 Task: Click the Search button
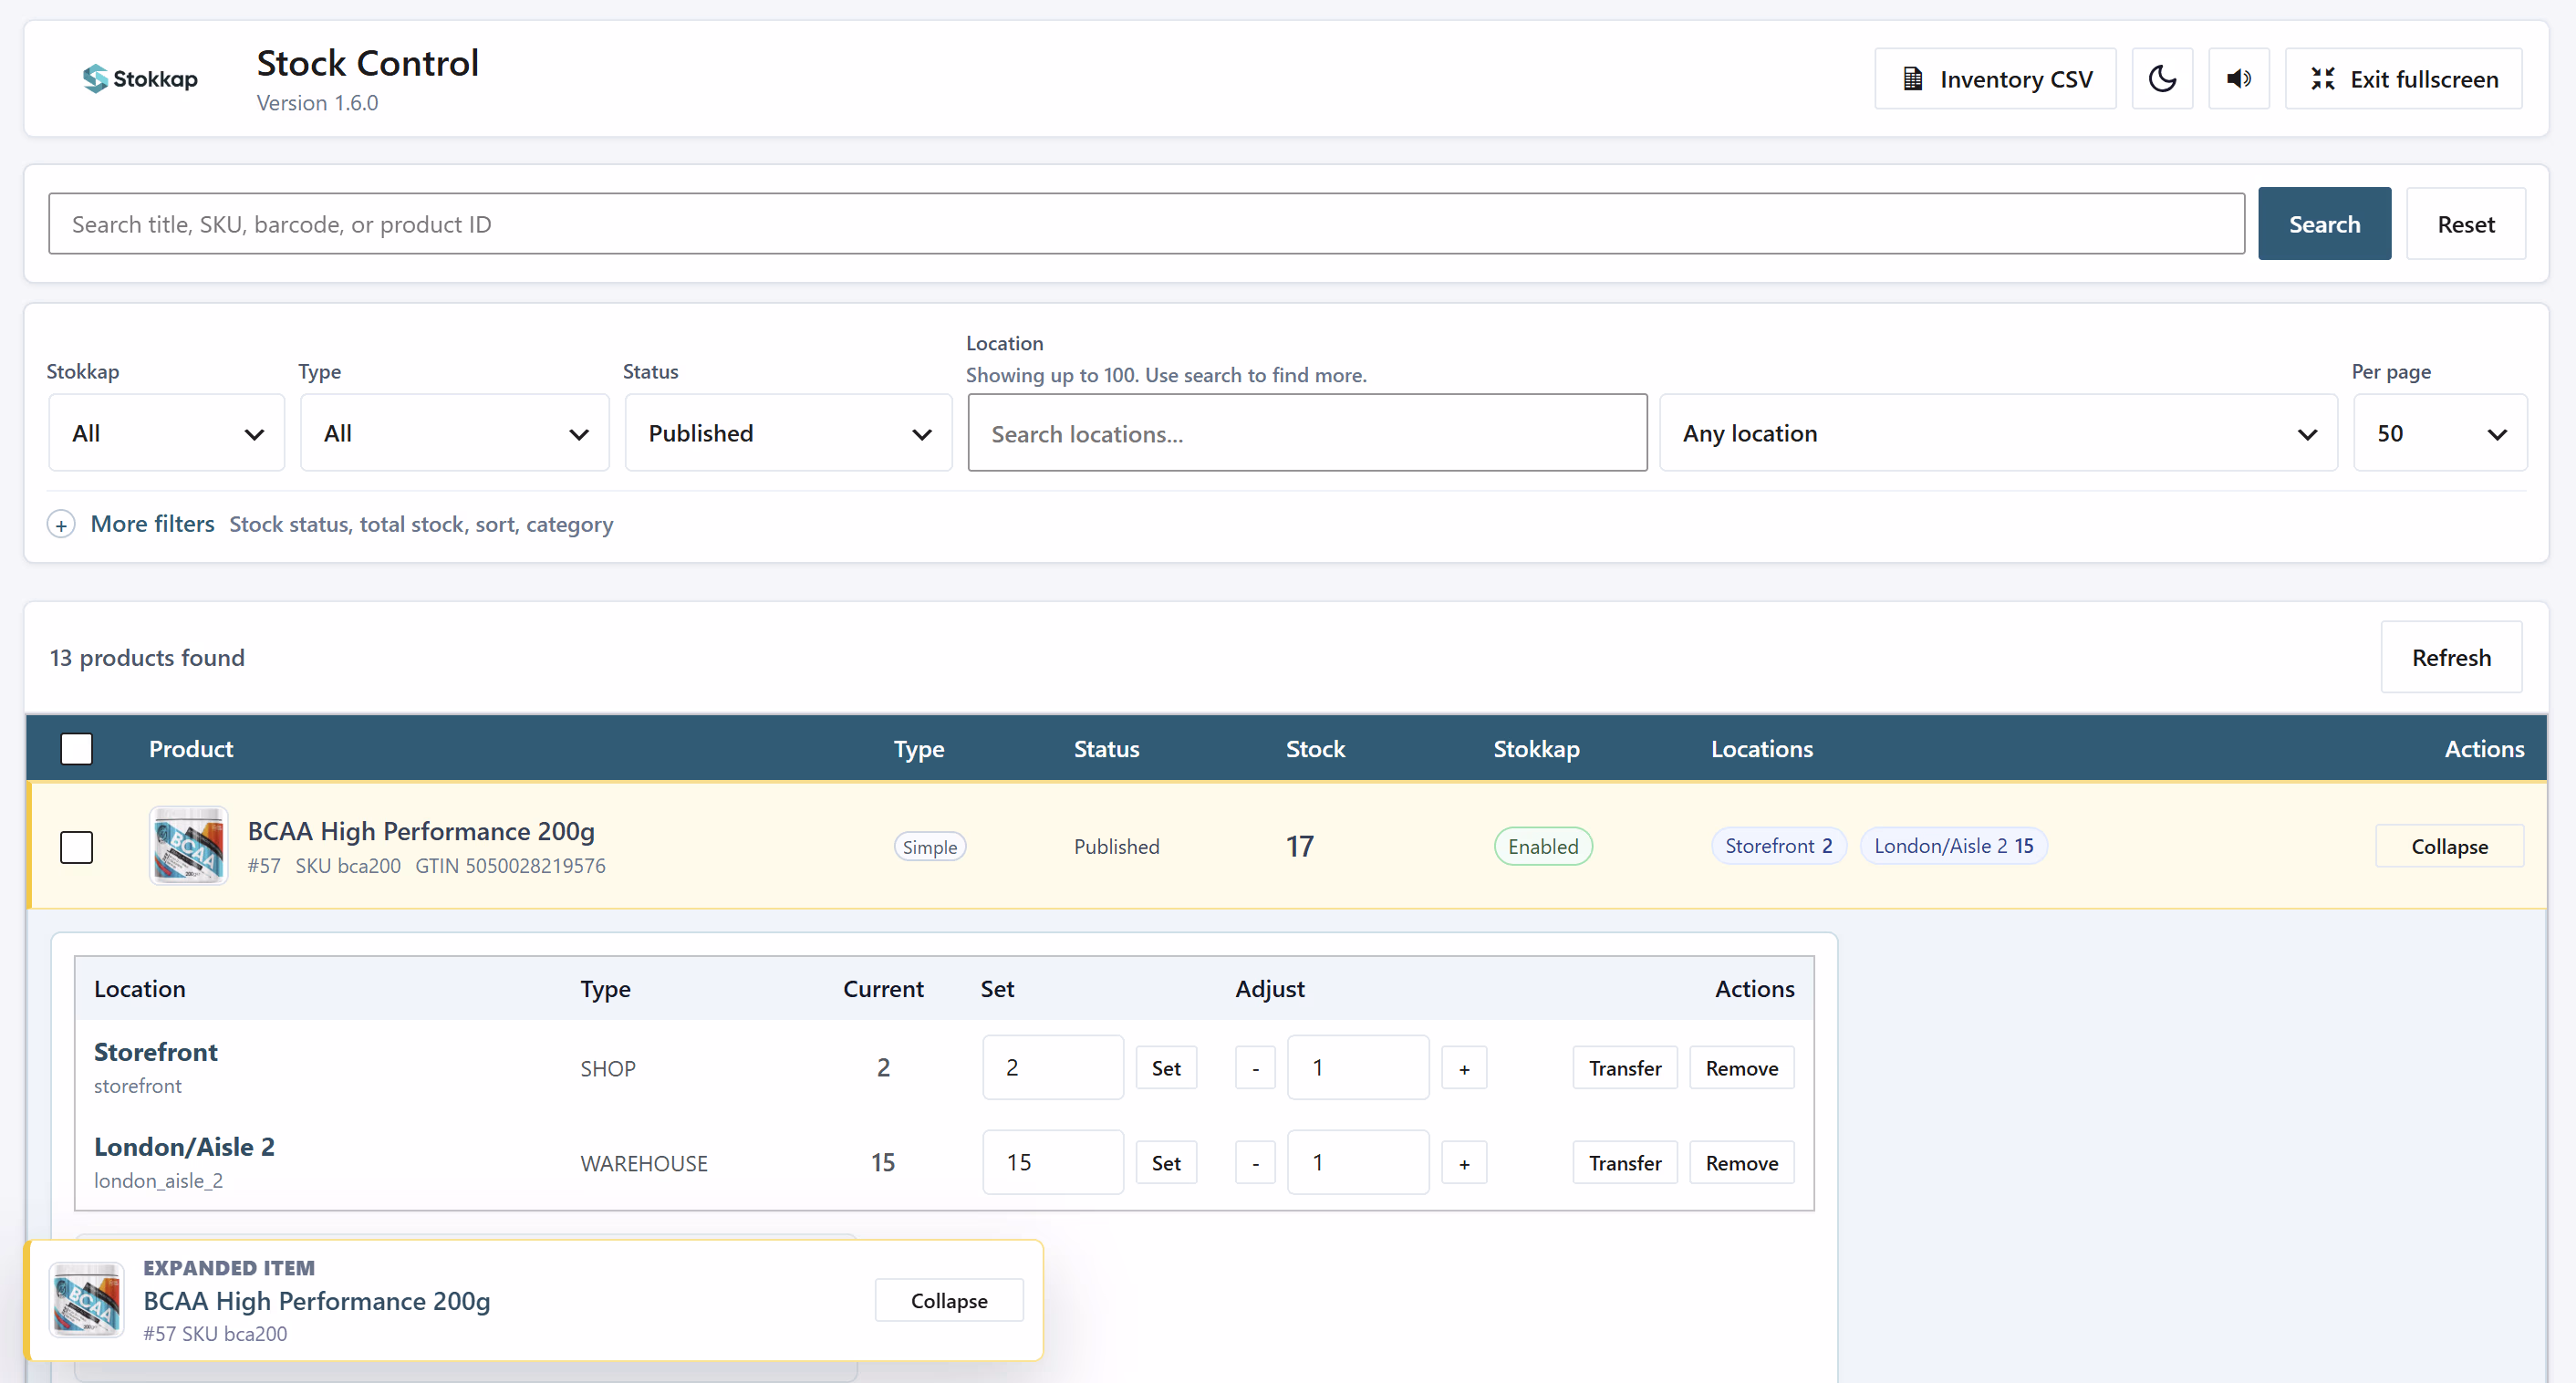(2324, 224)
